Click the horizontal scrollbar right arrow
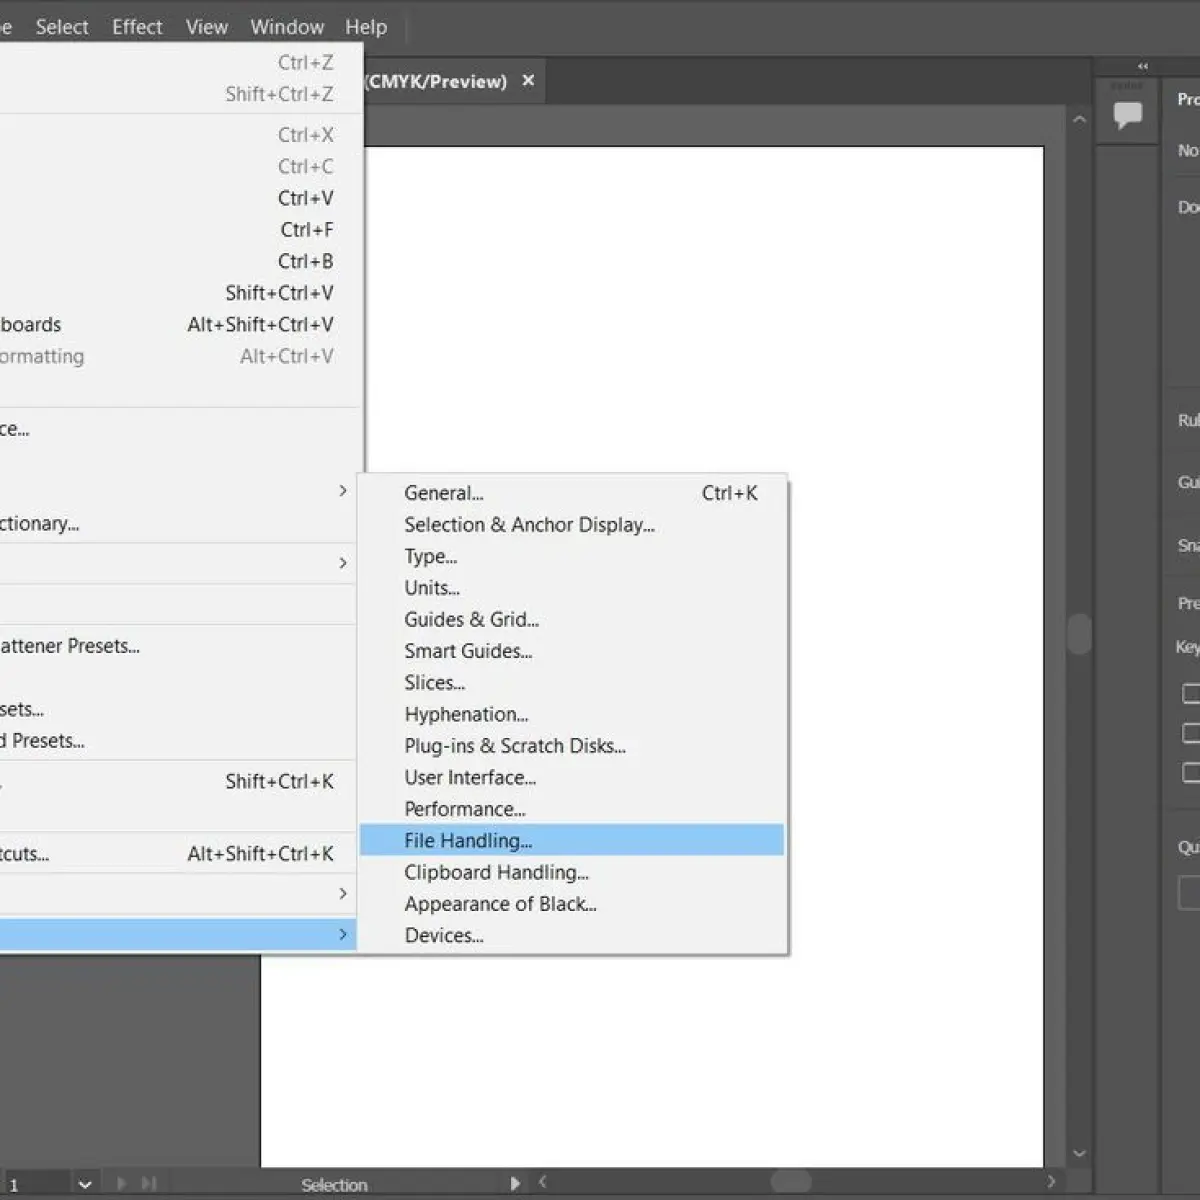 1051,1182
